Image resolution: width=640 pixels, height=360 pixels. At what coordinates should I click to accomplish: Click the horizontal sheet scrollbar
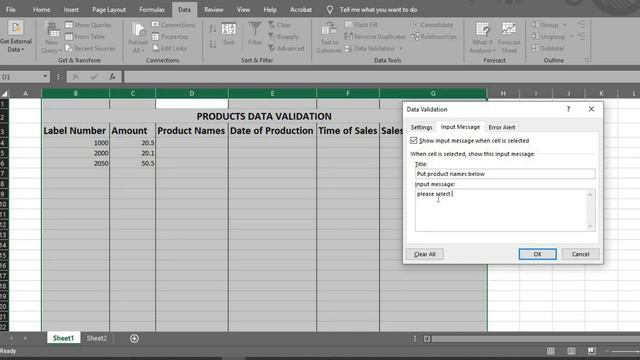[535, 339]
